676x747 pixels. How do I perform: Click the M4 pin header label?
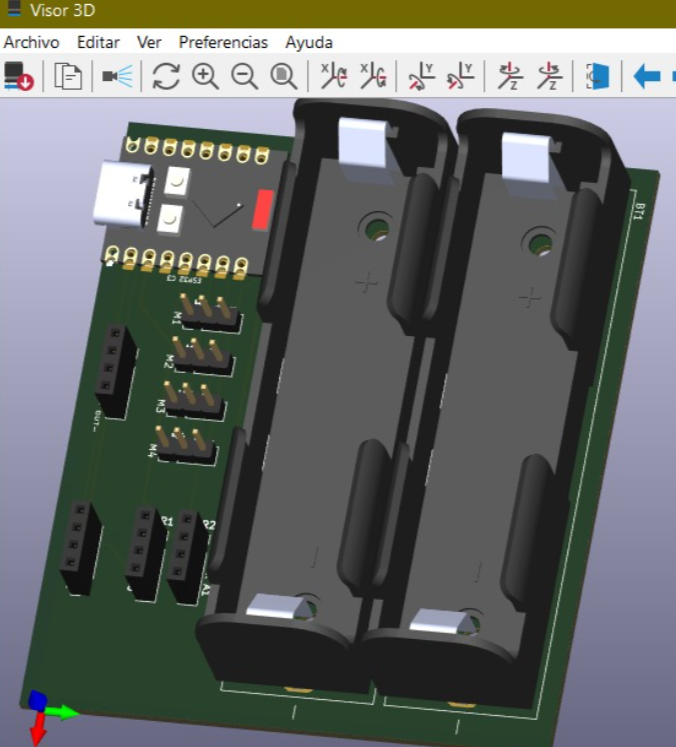[152, 451]
